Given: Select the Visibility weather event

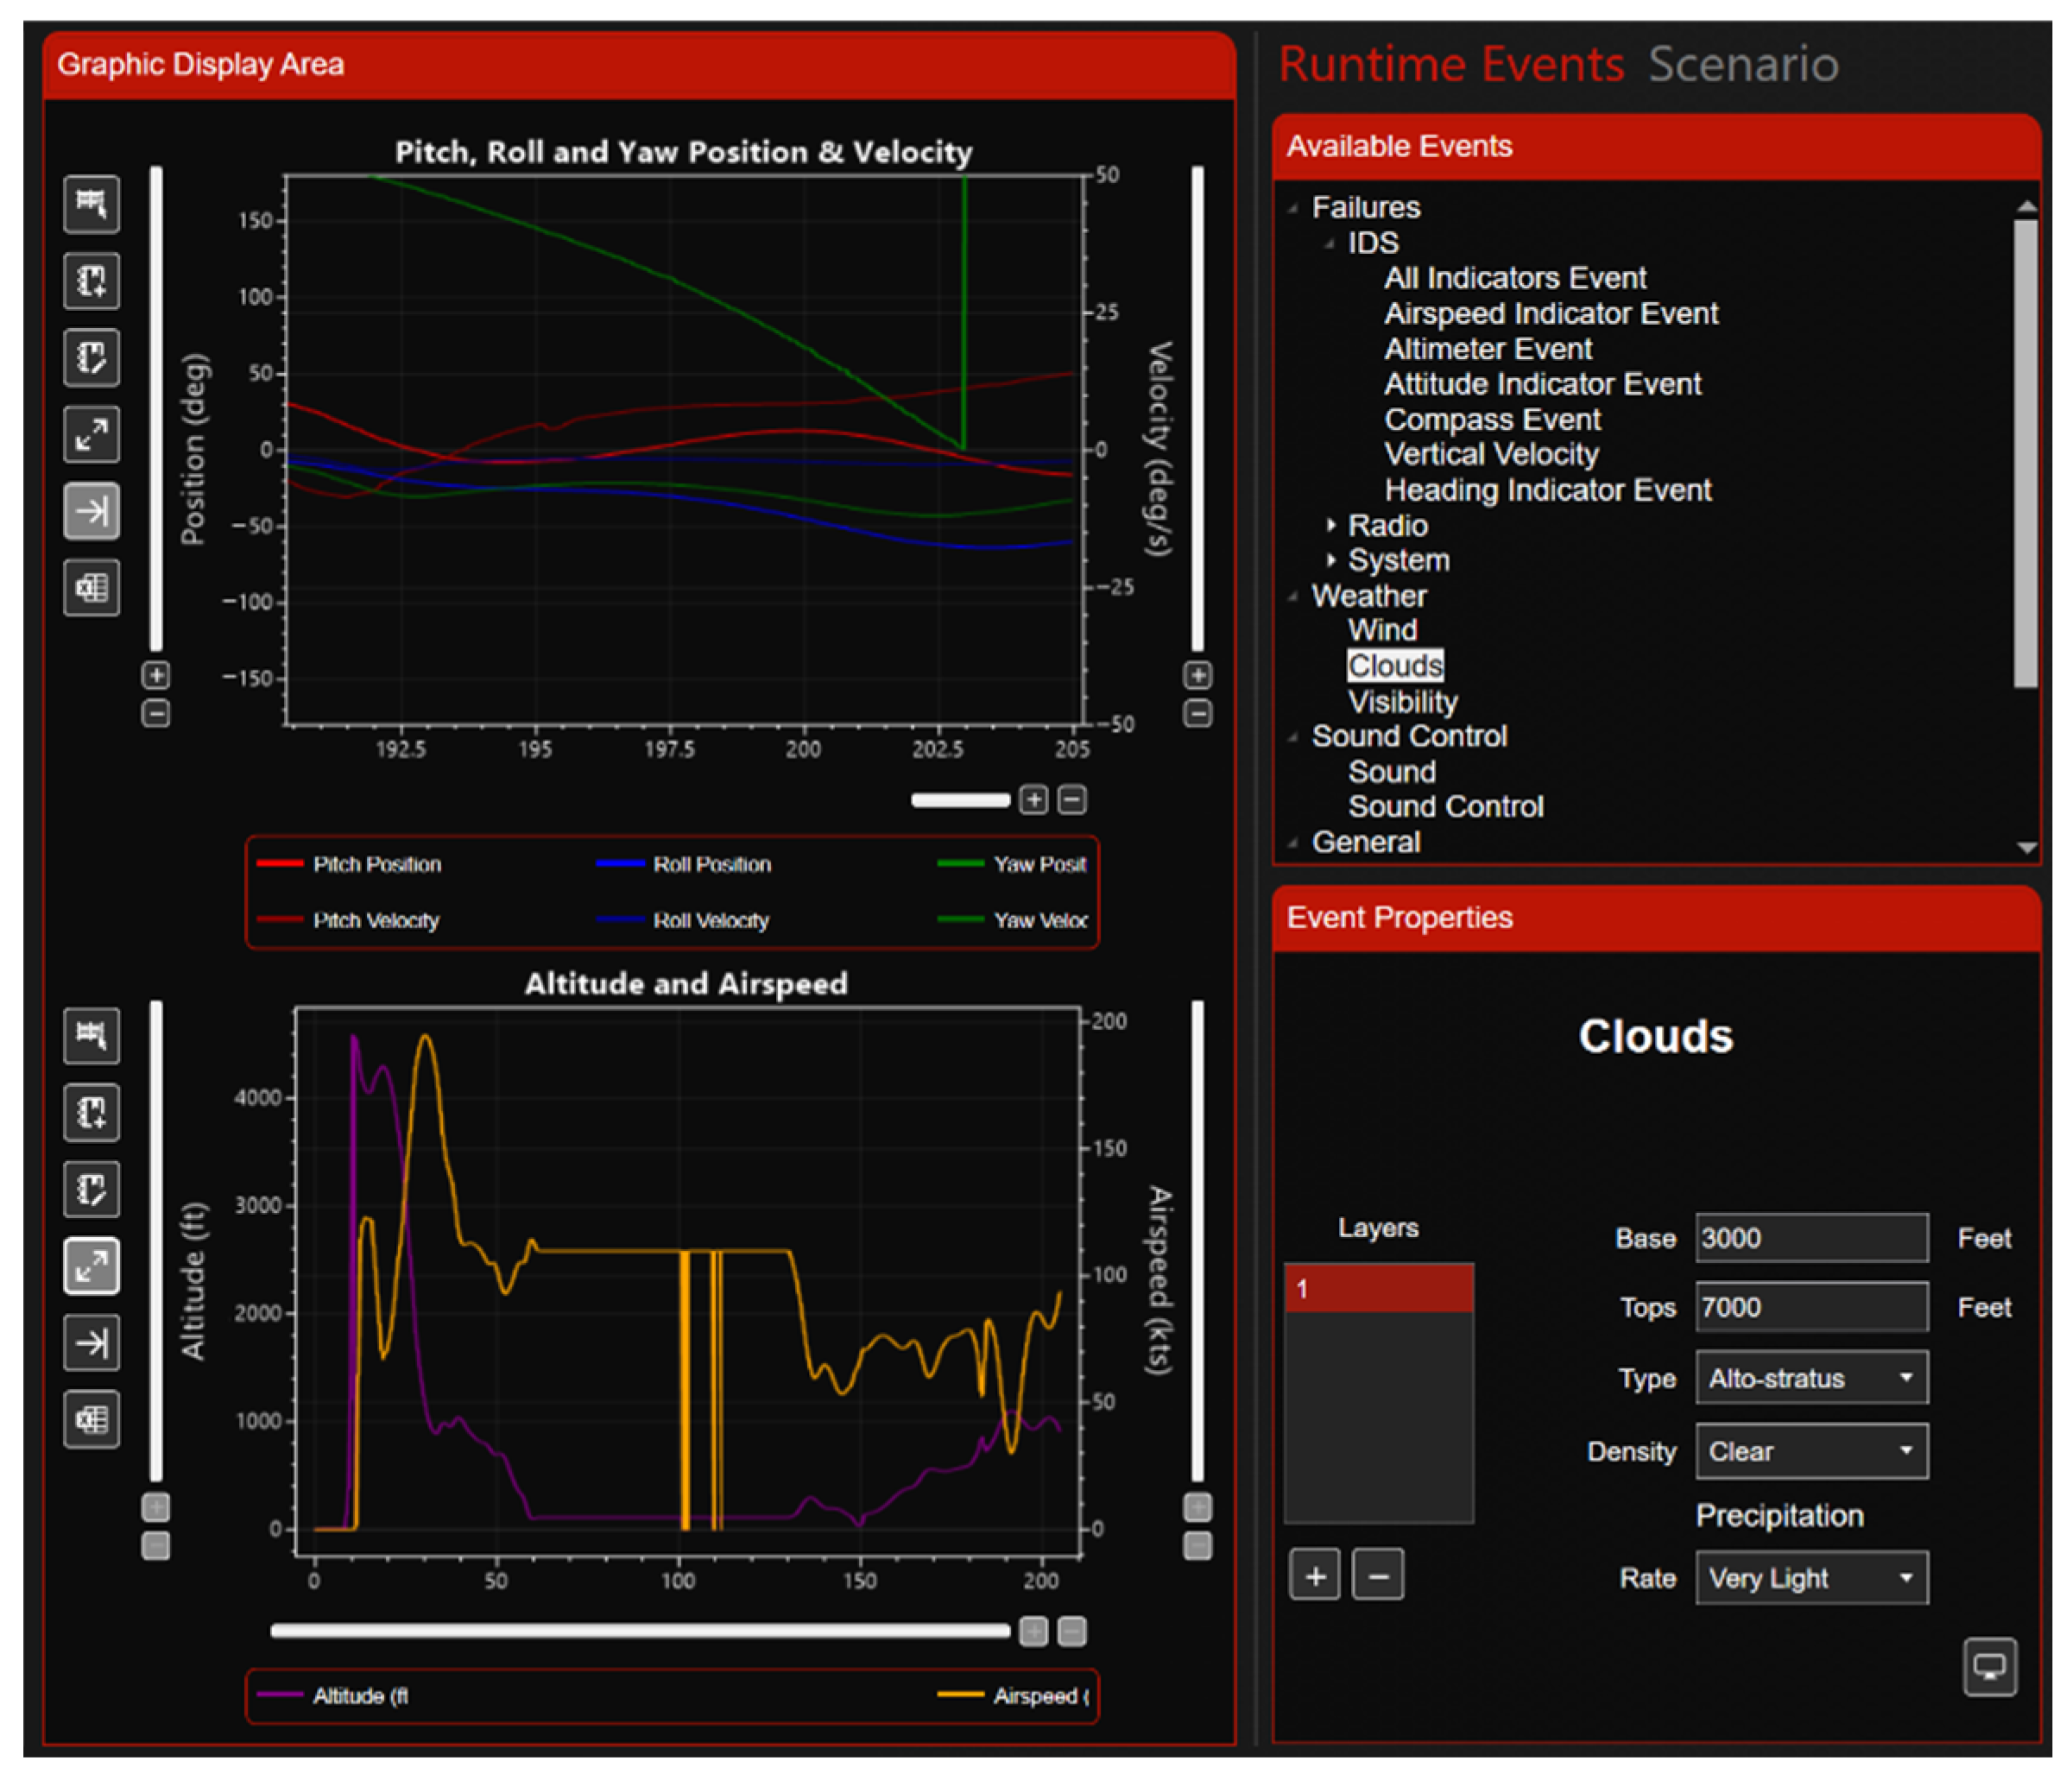Looking at the screenshot, I should [x=1402, y=701].
